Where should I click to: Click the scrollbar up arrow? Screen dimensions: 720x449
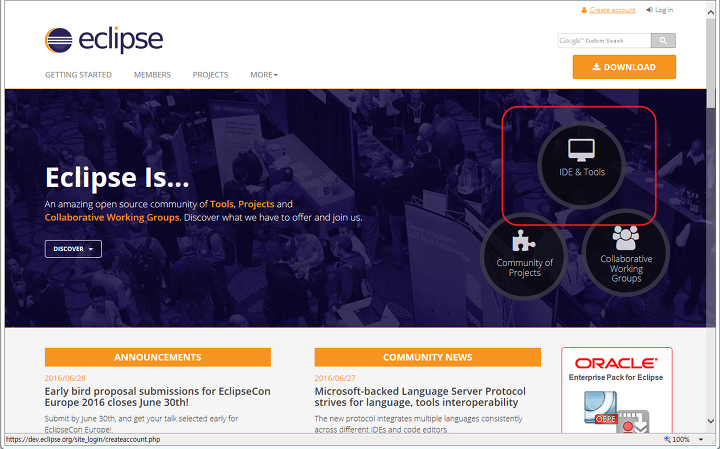coord(711,12)
